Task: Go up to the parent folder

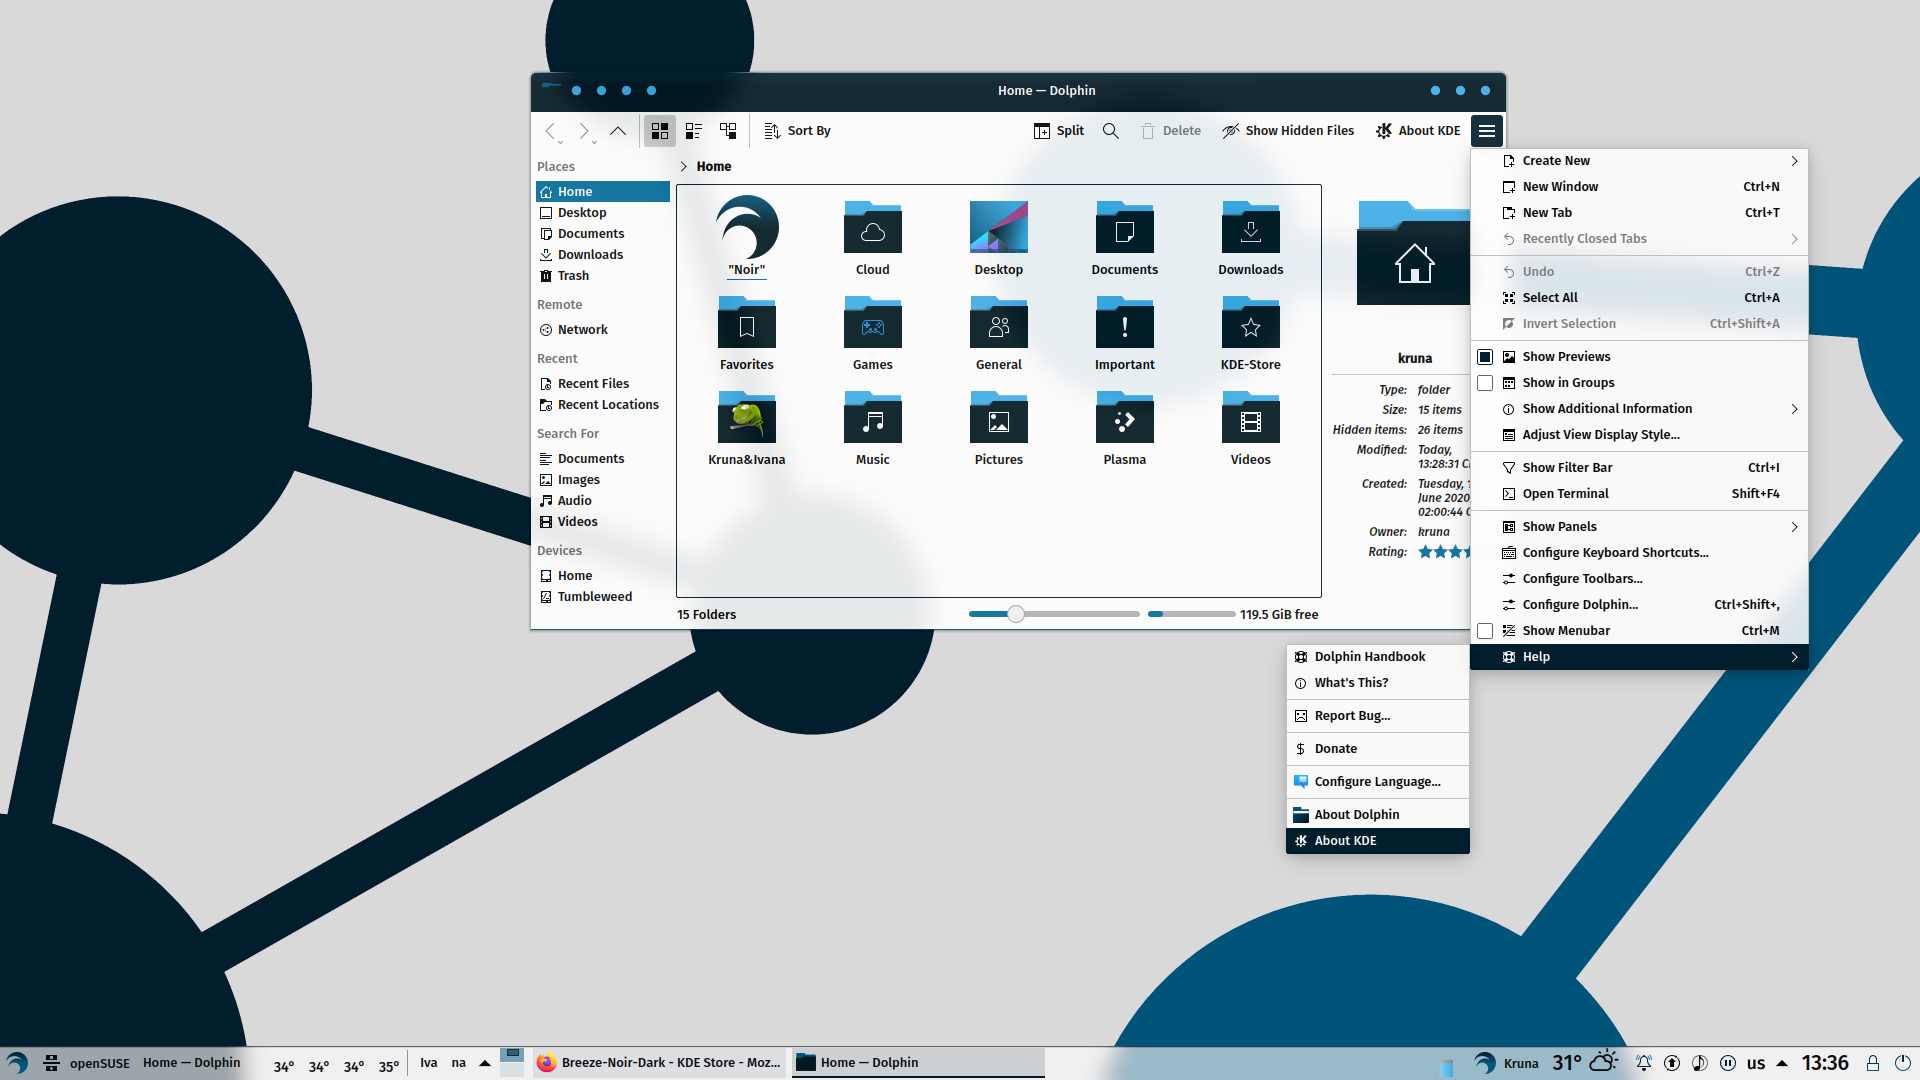Action: tap(618, 131)
